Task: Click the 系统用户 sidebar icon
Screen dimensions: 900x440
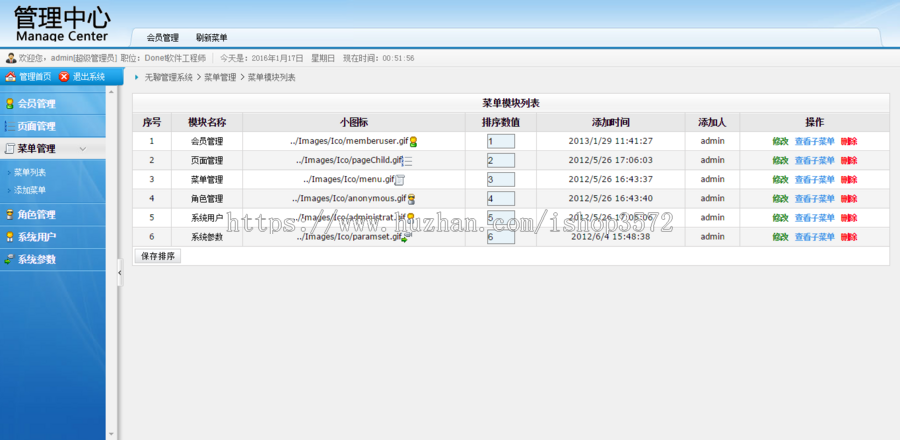Action: (x=9, y=237)
